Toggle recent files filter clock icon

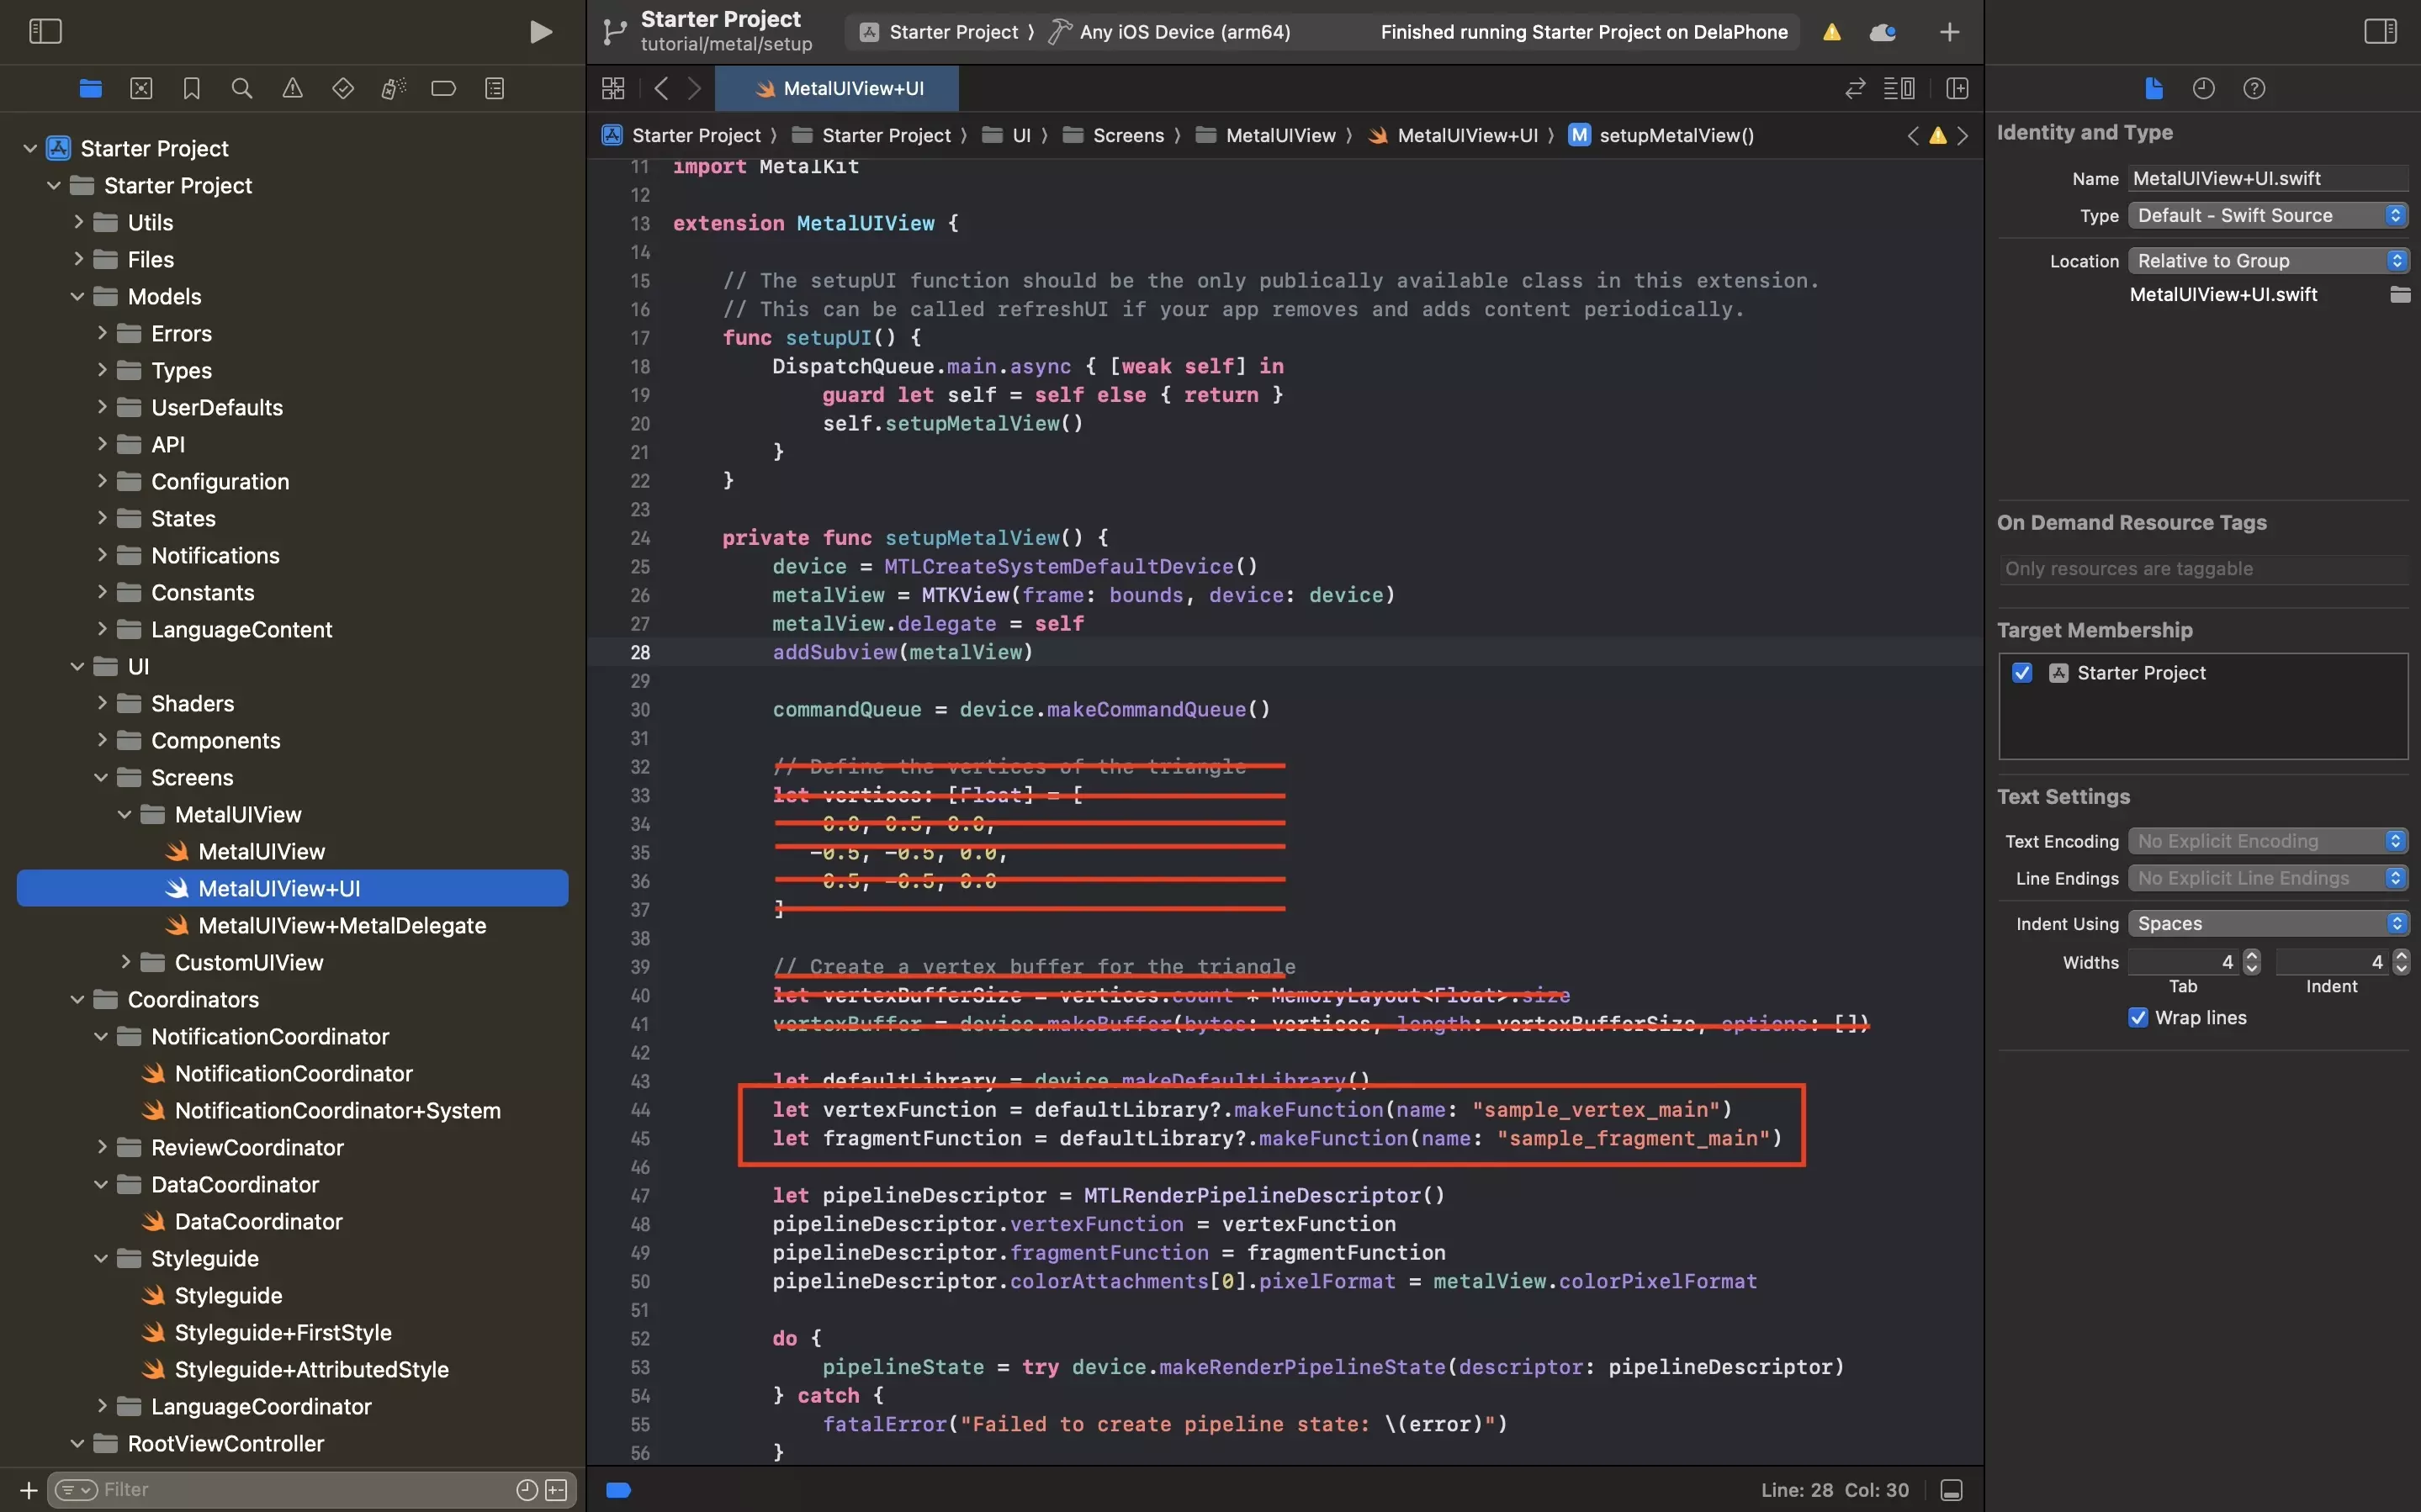(x=526, y=1490)
